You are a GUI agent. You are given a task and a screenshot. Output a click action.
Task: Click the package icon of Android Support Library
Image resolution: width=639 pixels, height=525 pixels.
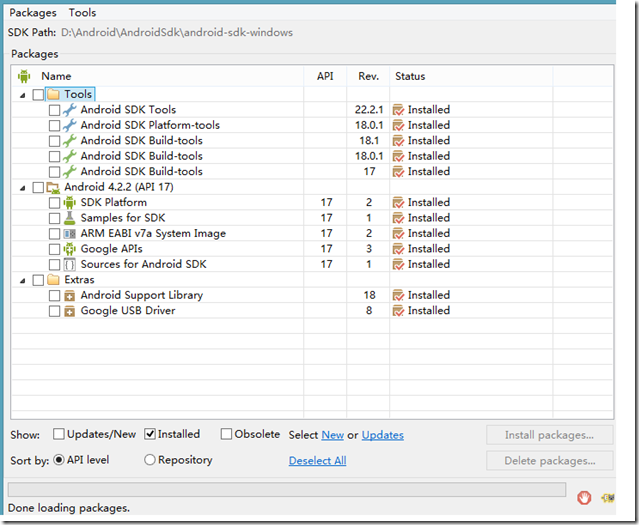pos(70,296)
